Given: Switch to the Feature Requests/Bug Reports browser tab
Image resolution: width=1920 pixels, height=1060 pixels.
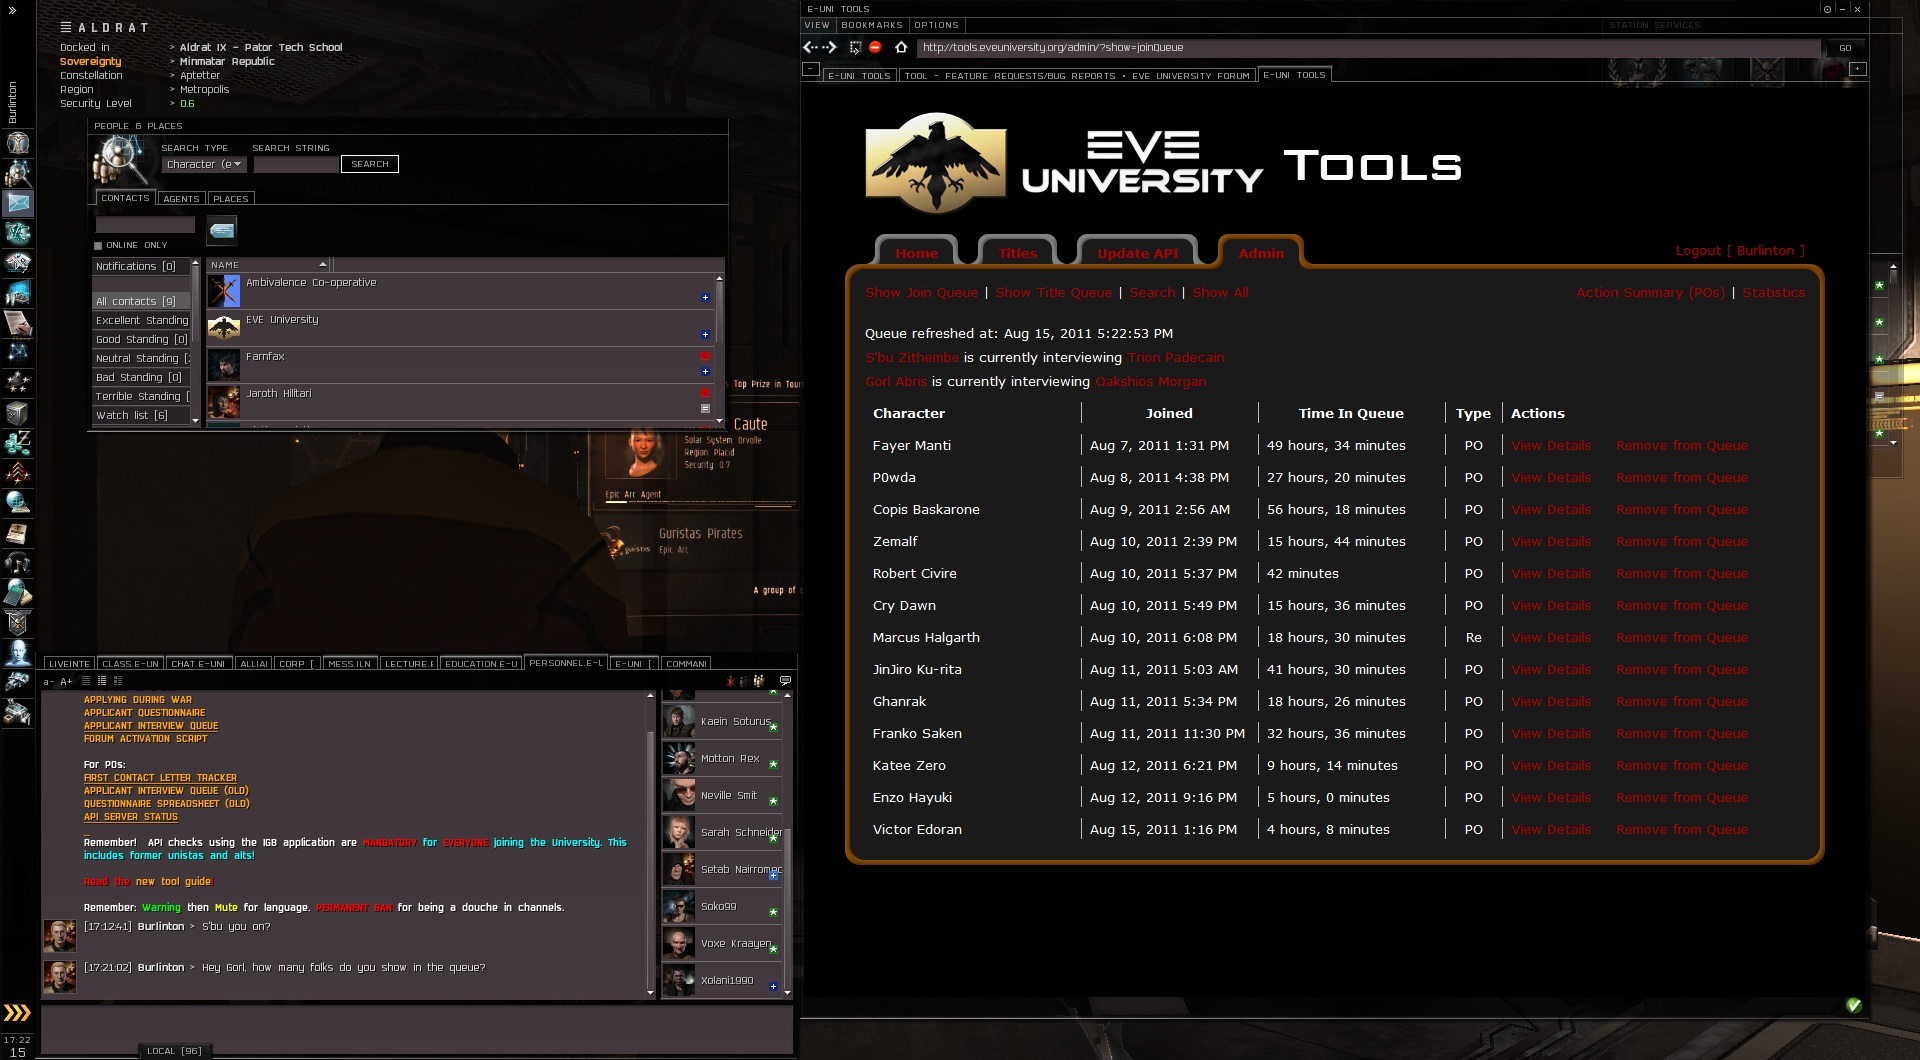Looking at the screenshot, I should pos(1077,75).
